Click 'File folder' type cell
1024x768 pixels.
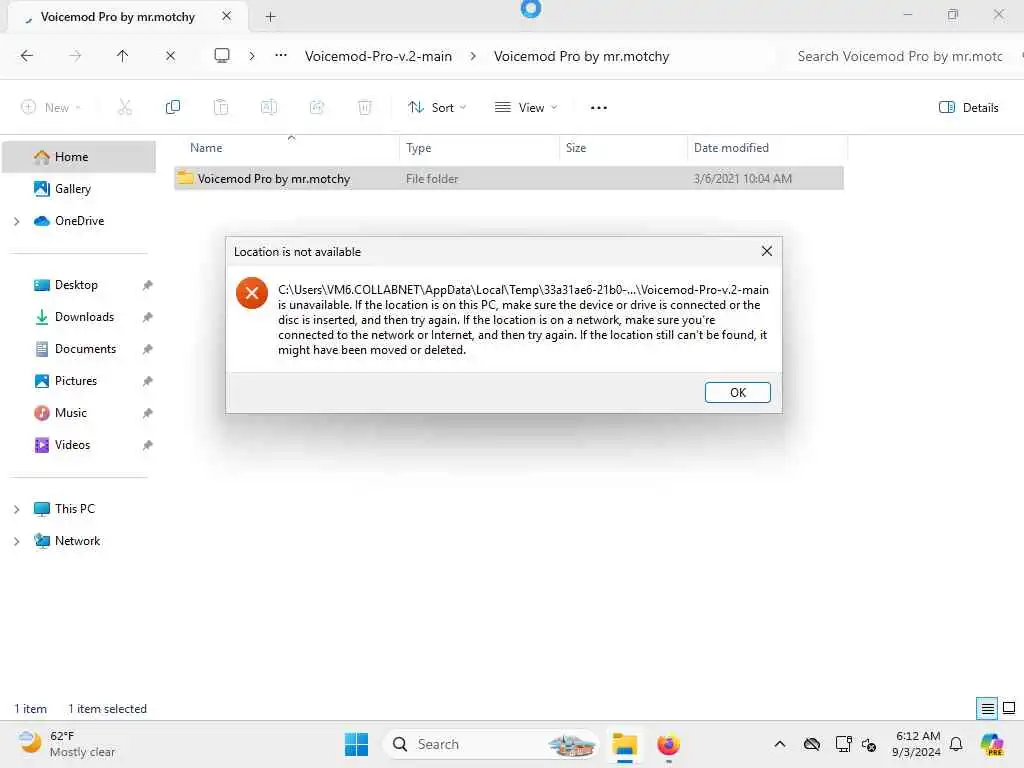432,178
